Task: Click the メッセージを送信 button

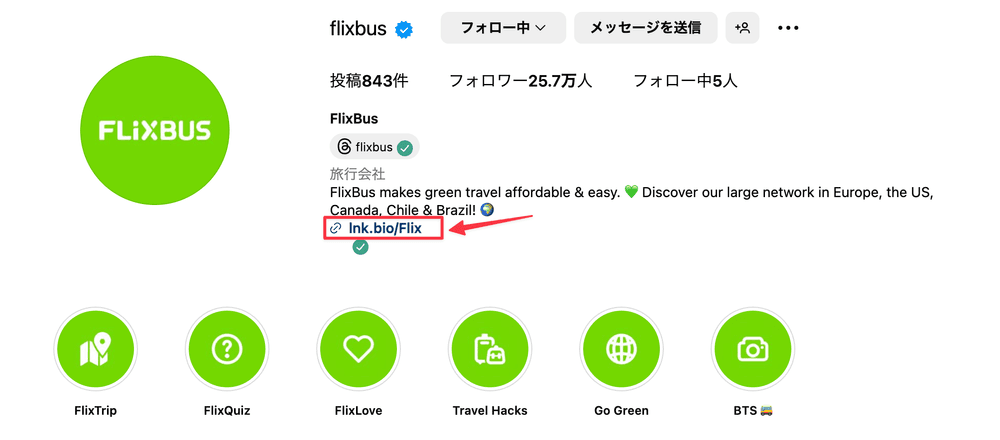Action: pos(645,28)
